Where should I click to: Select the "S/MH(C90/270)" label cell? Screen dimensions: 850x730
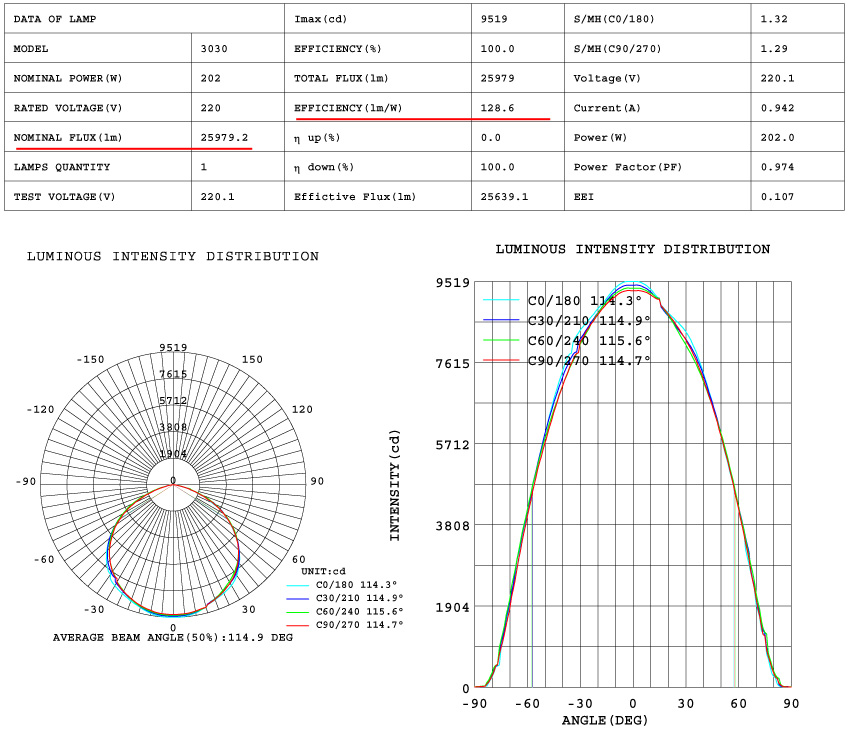[658, 49]
